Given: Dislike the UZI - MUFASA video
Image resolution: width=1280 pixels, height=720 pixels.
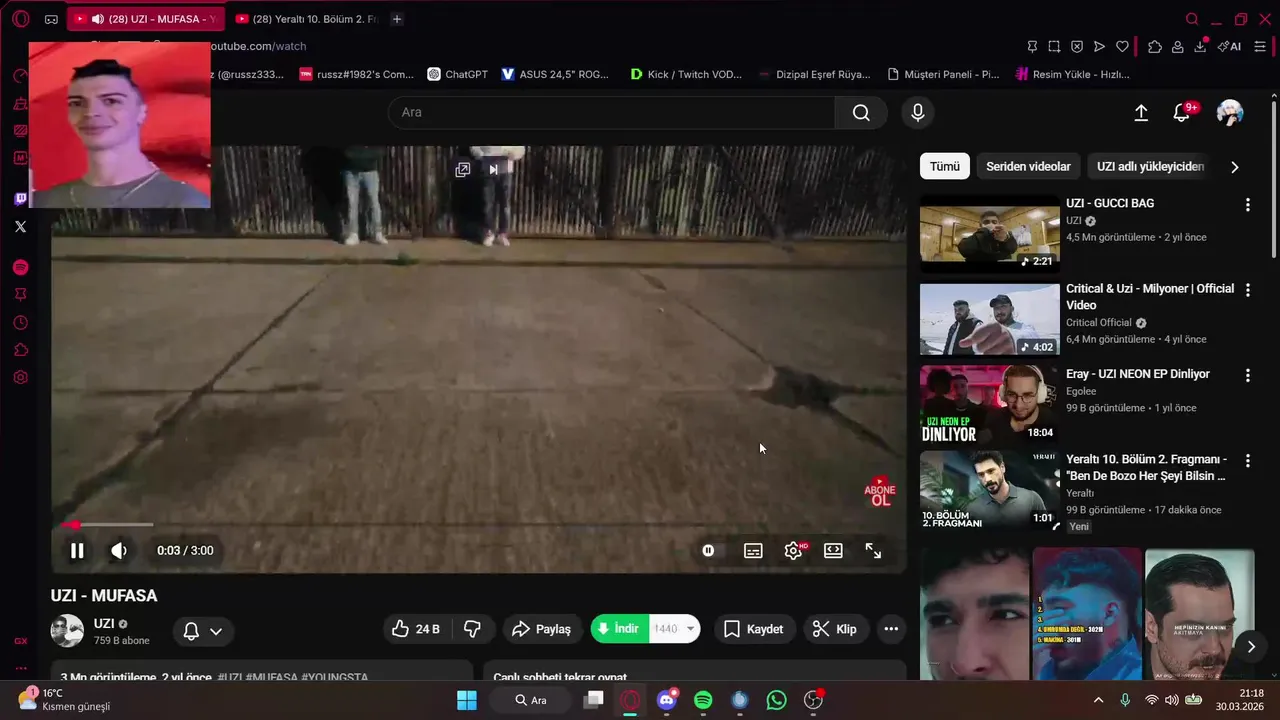Looking at the screenshot, I should [x=472, y=629].
